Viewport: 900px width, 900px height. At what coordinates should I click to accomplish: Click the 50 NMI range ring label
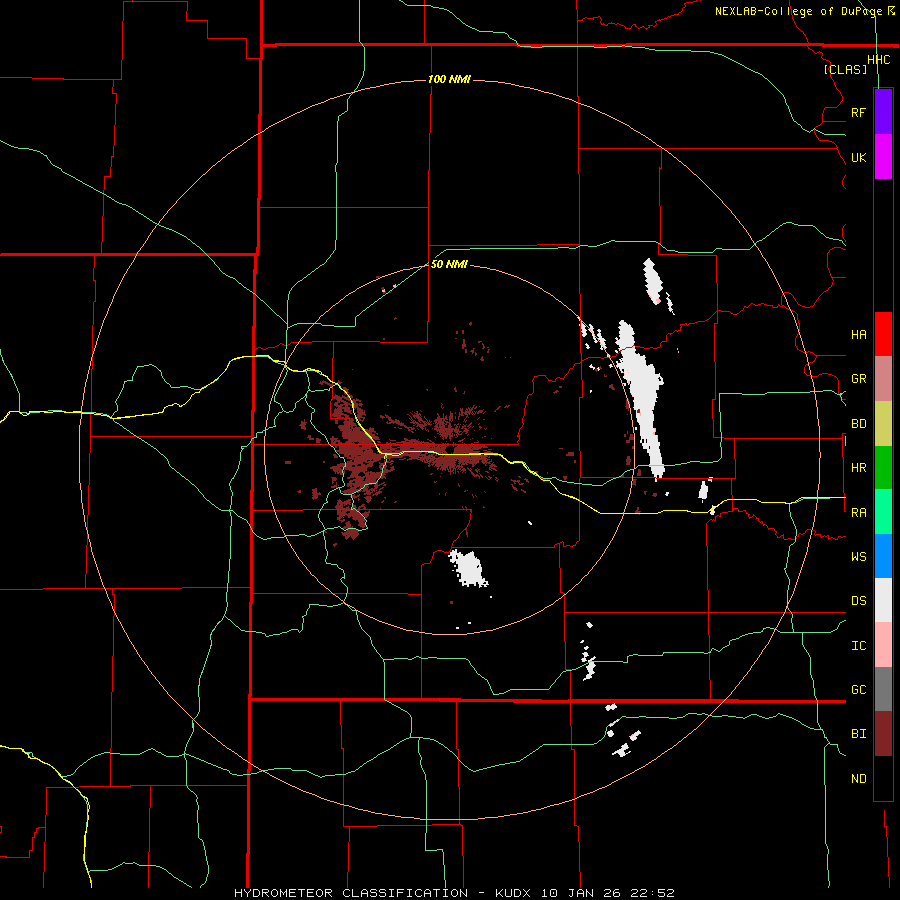click(449, 265)
